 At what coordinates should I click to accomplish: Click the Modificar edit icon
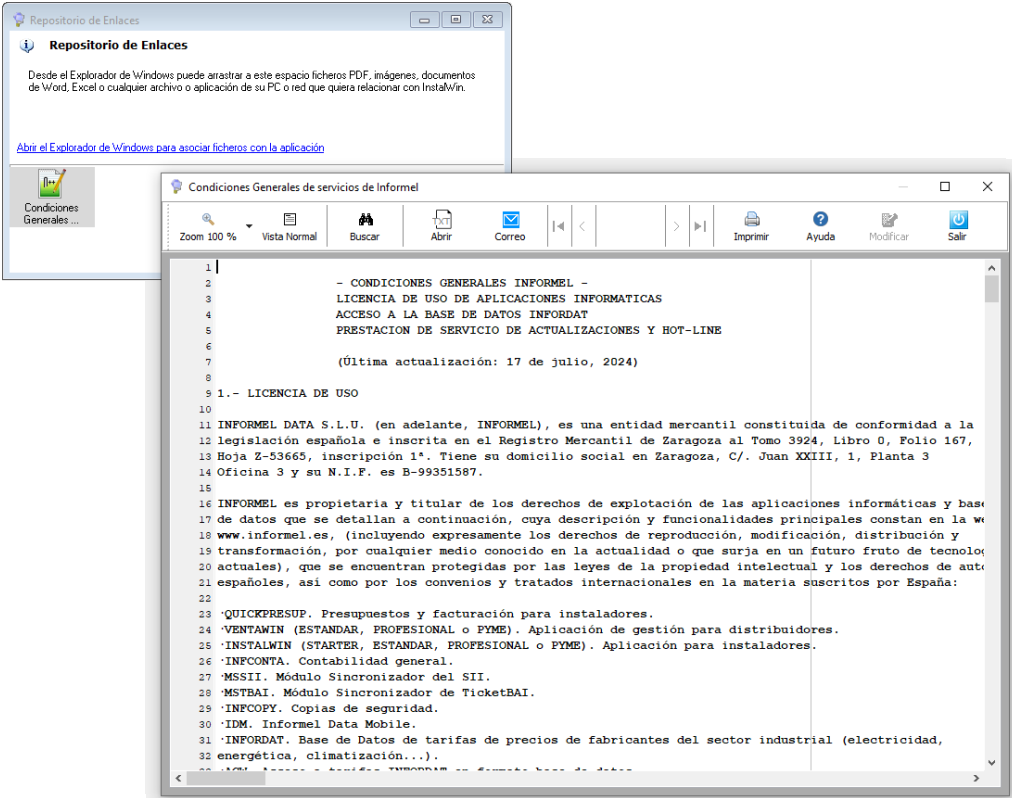point(889,220)
